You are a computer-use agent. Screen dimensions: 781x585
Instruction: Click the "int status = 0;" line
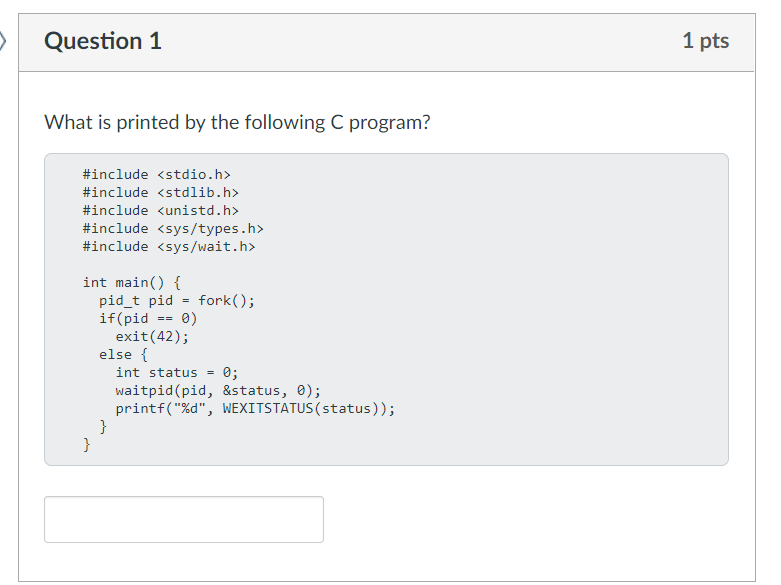[176, 372]
